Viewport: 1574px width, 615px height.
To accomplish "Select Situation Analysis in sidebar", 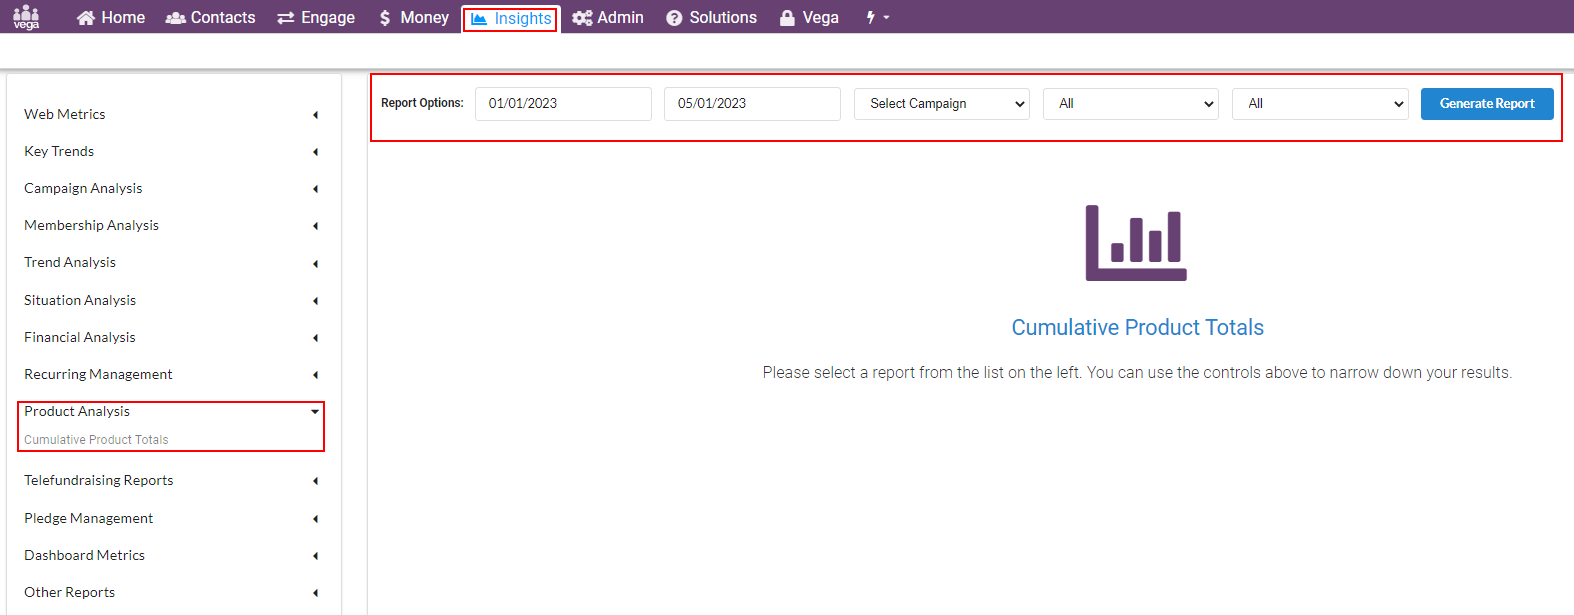I will click(80, 300).
